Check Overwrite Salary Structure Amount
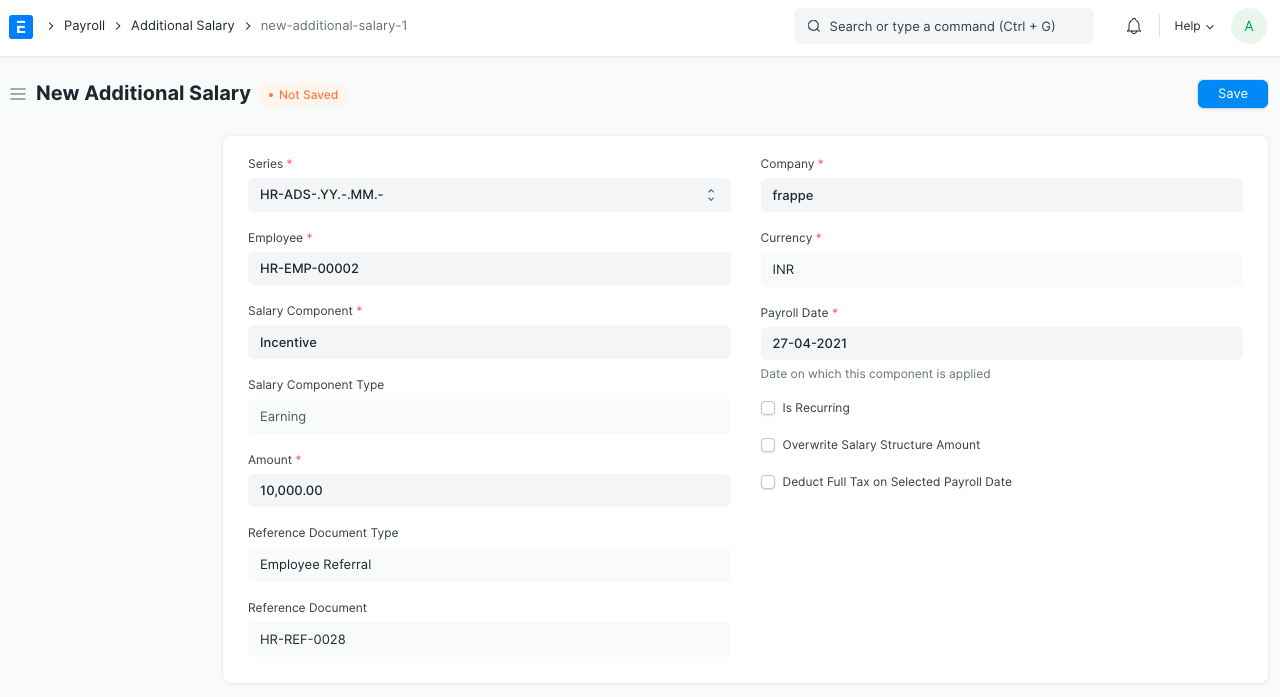This screenshot has height=697, width=1280. (768, 445)
